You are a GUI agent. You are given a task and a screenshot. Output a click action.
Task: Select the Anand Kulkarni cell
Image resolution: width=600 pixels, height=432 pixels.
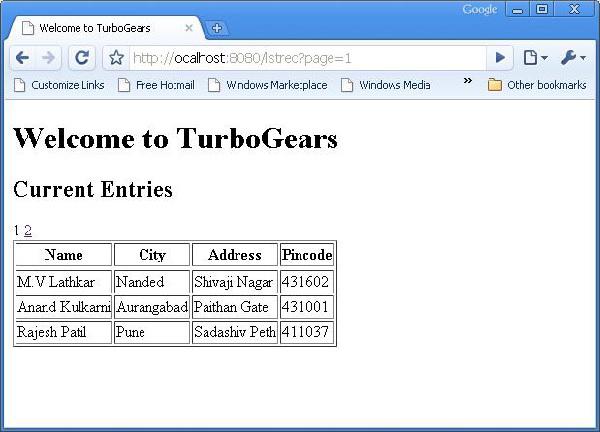coord(64,307)
